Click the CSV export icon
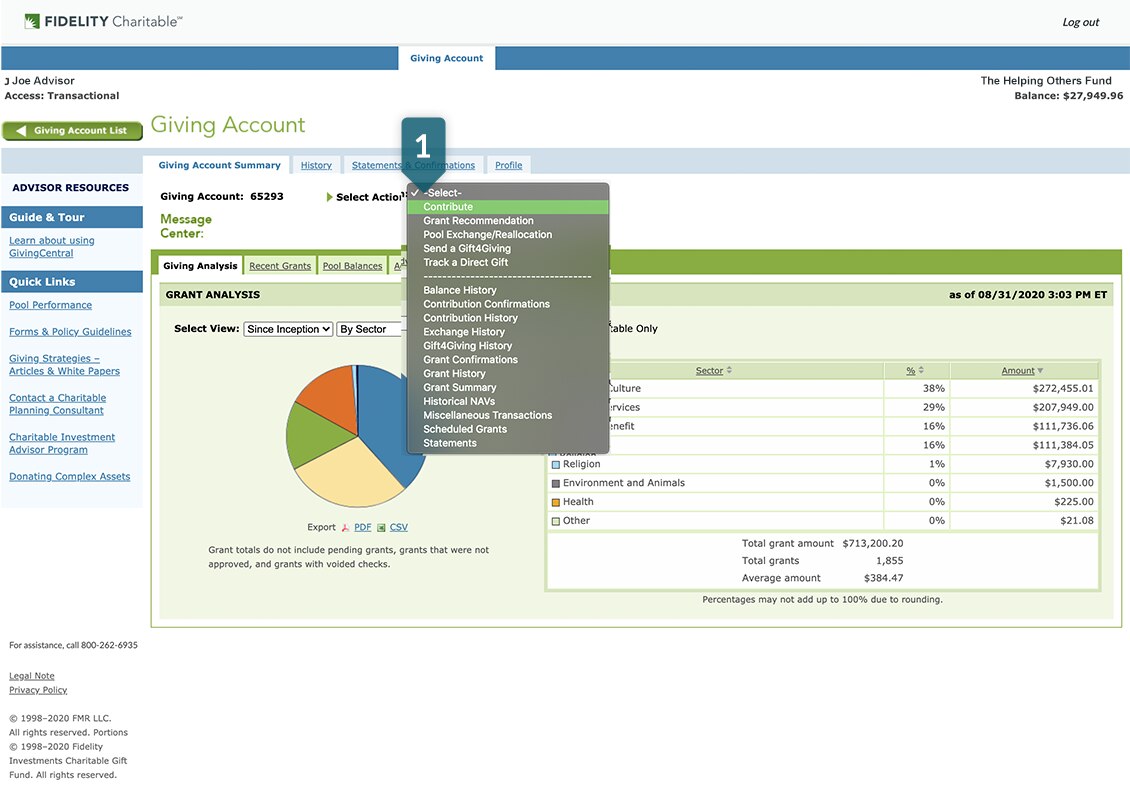This screenshot has height=786, width=1130. point(381,527)
